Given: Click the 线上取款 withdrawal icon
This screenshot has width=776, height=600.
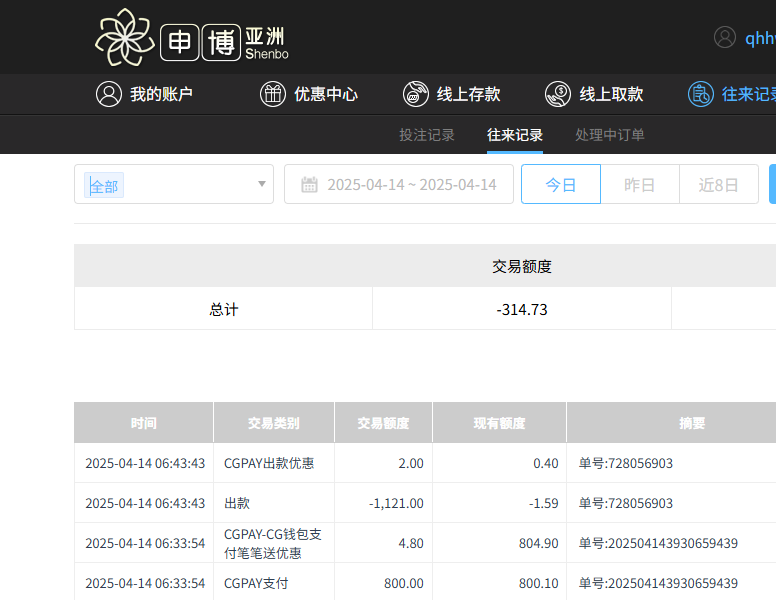Looking at the screenshot, I should click(x=558, y=94).
